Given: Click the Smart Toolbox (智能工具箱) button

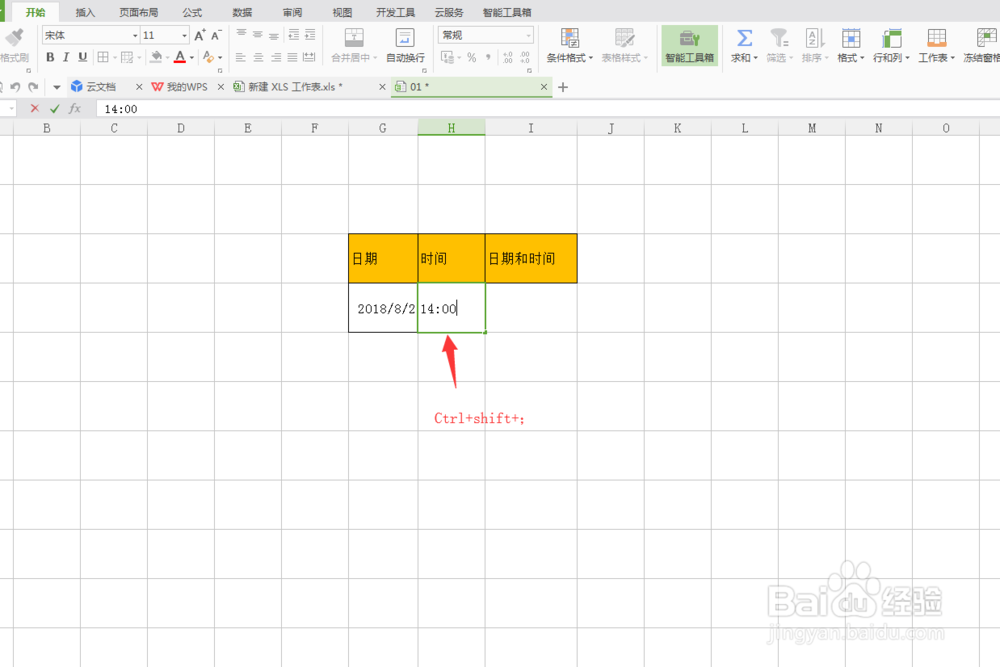Looking at the screenshot, I should tap(689, 46).
